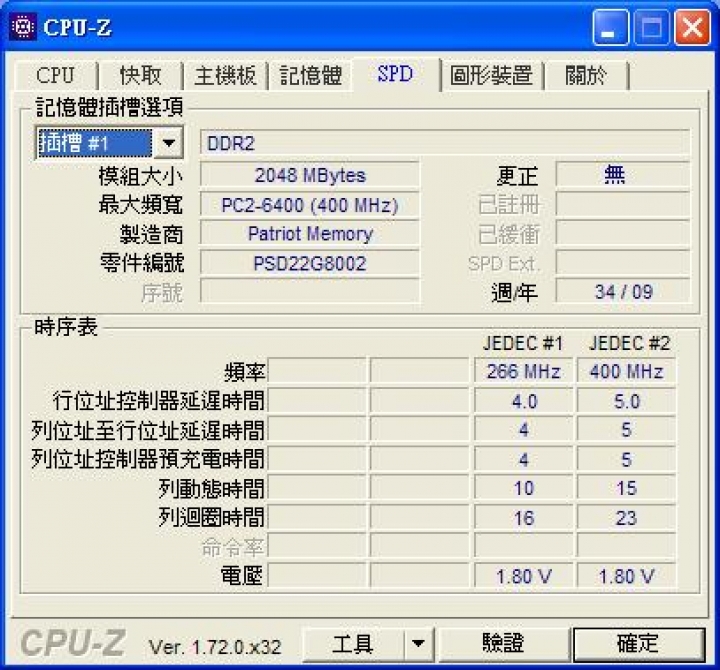Click the 電壓 row label

(x=242, y=576)
